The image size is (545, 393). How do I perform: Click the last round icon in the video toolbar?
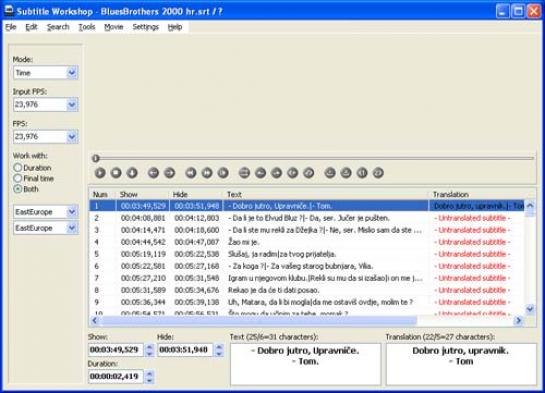(378, 173)
